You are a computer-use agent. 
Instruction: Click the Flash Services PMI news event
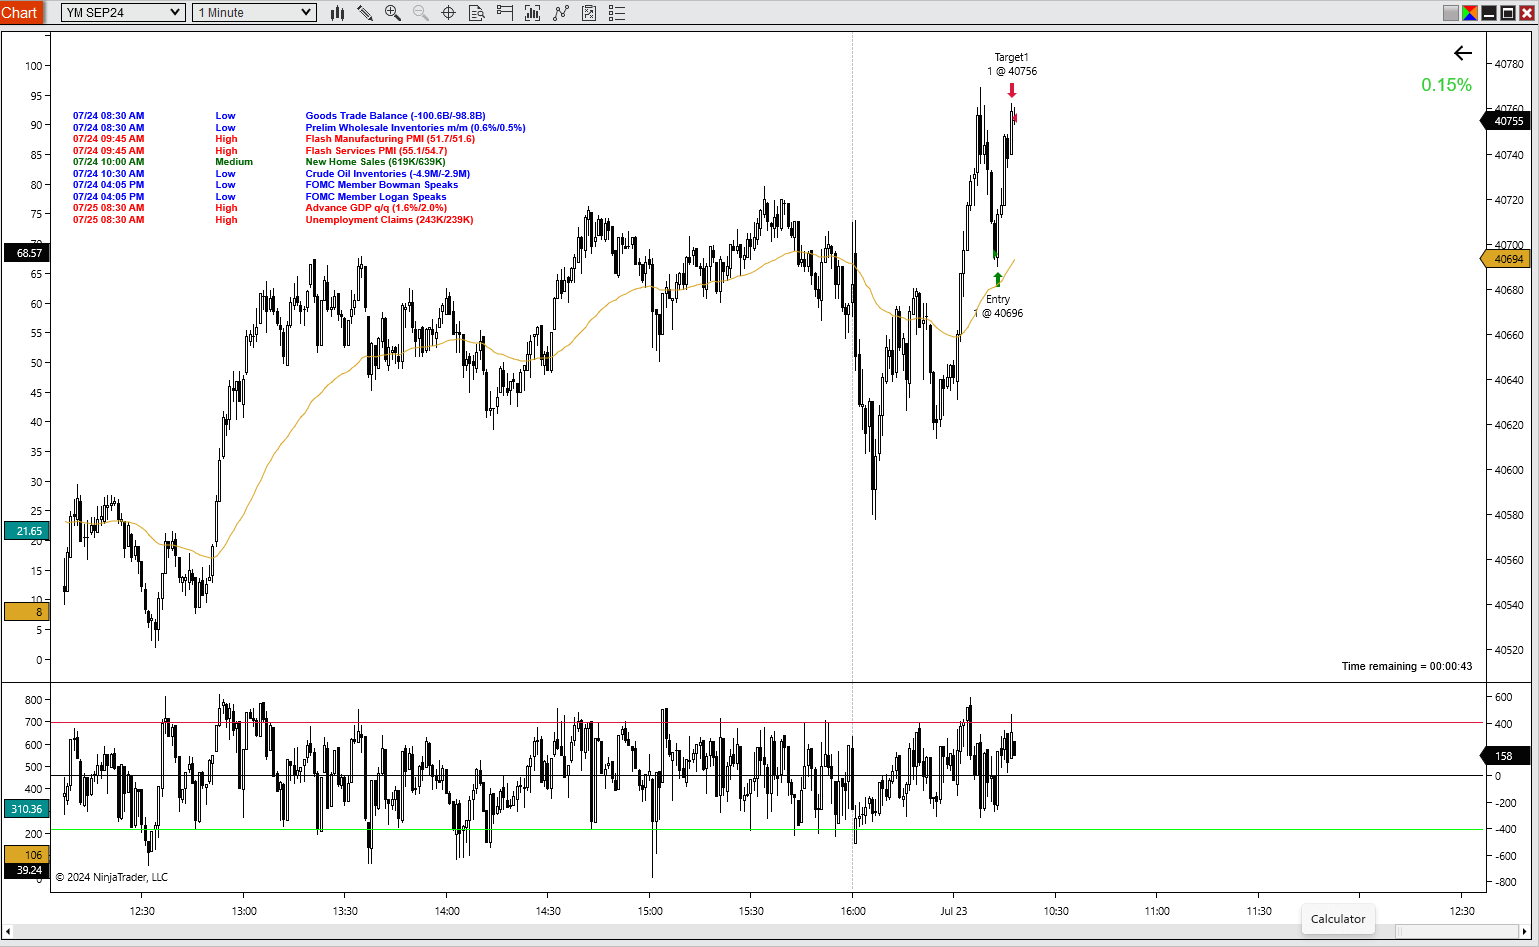[376, 151]
